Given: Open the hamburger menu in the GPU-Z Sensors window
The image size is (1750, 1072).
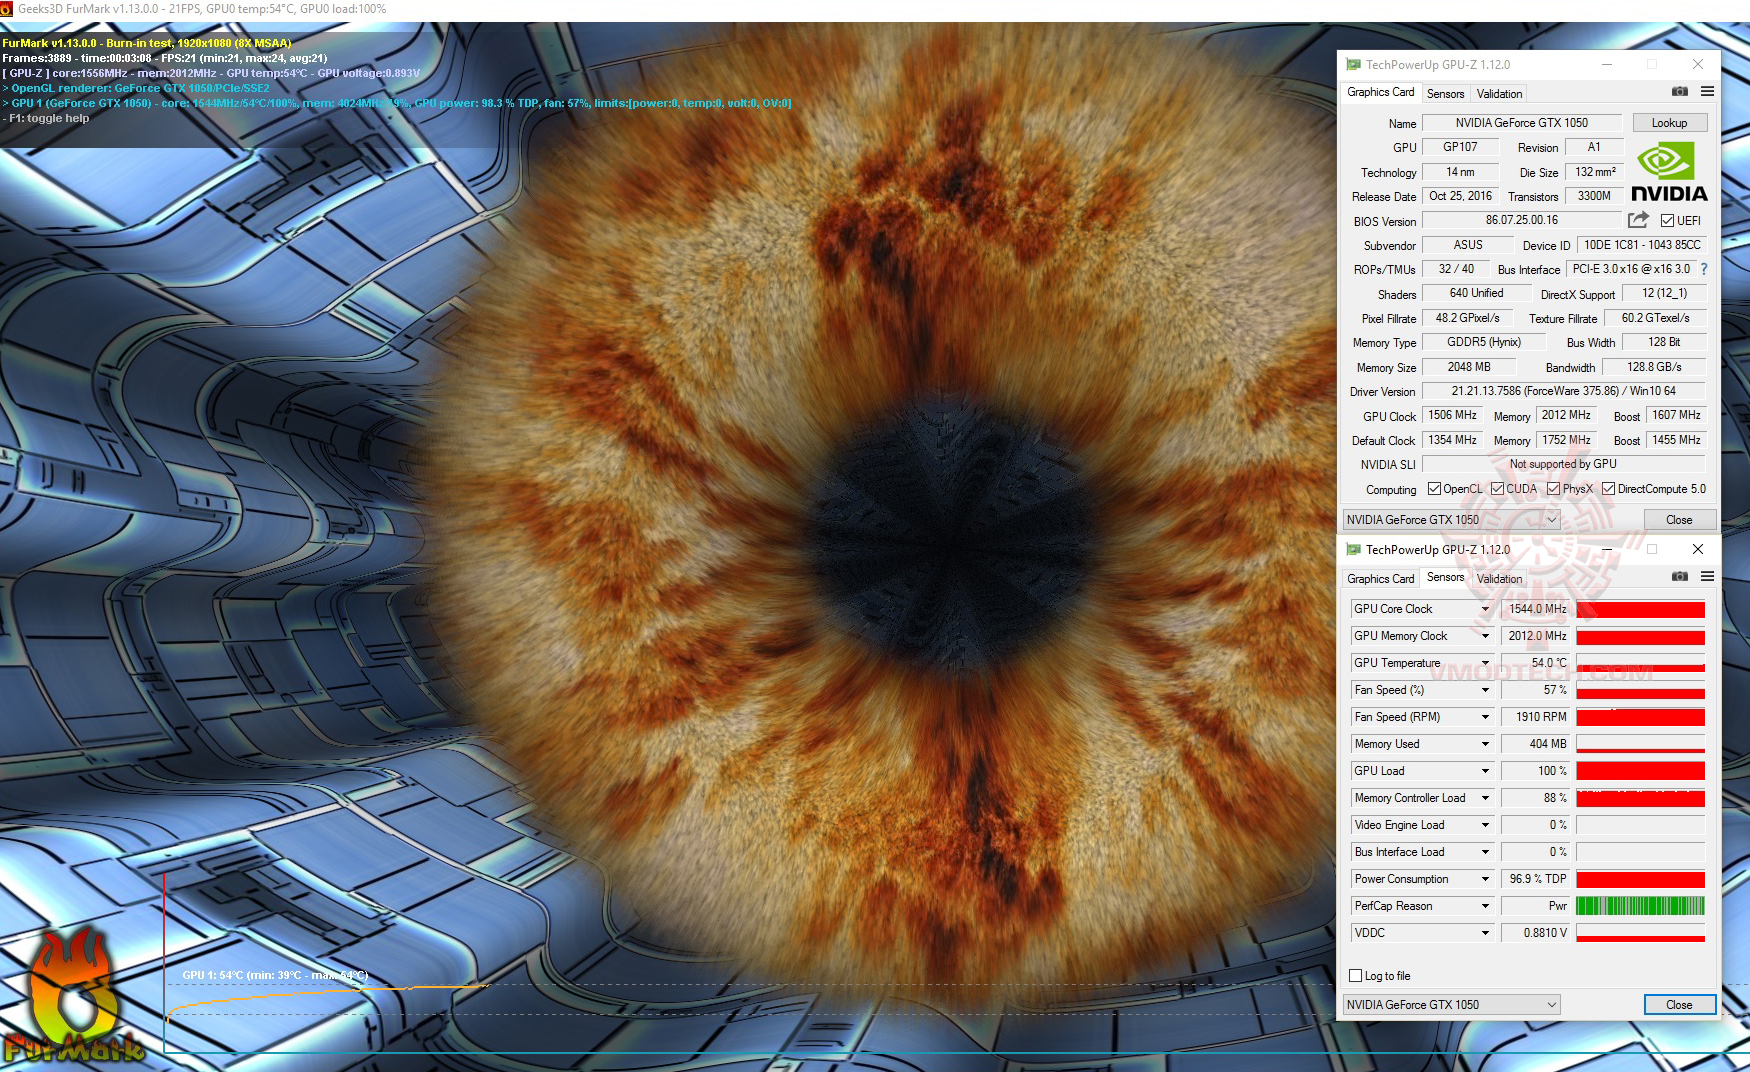Looking at the screenshot, I should tap(1707, 577).
